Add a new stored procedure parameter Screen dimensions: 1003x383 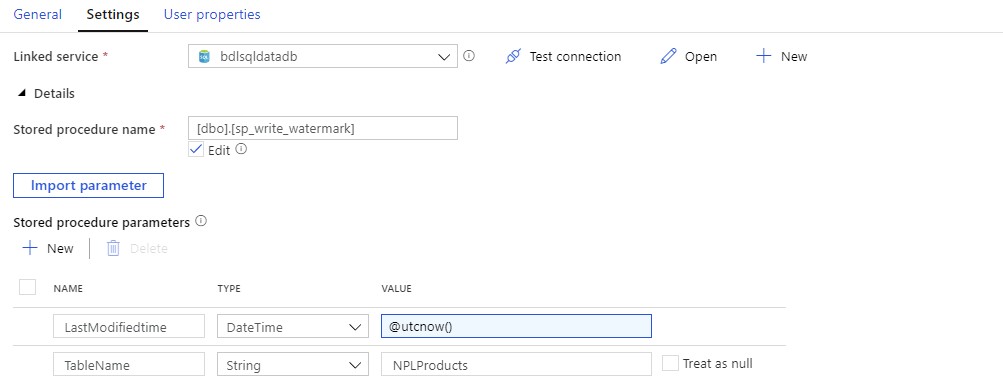click(x=48, y=248)
